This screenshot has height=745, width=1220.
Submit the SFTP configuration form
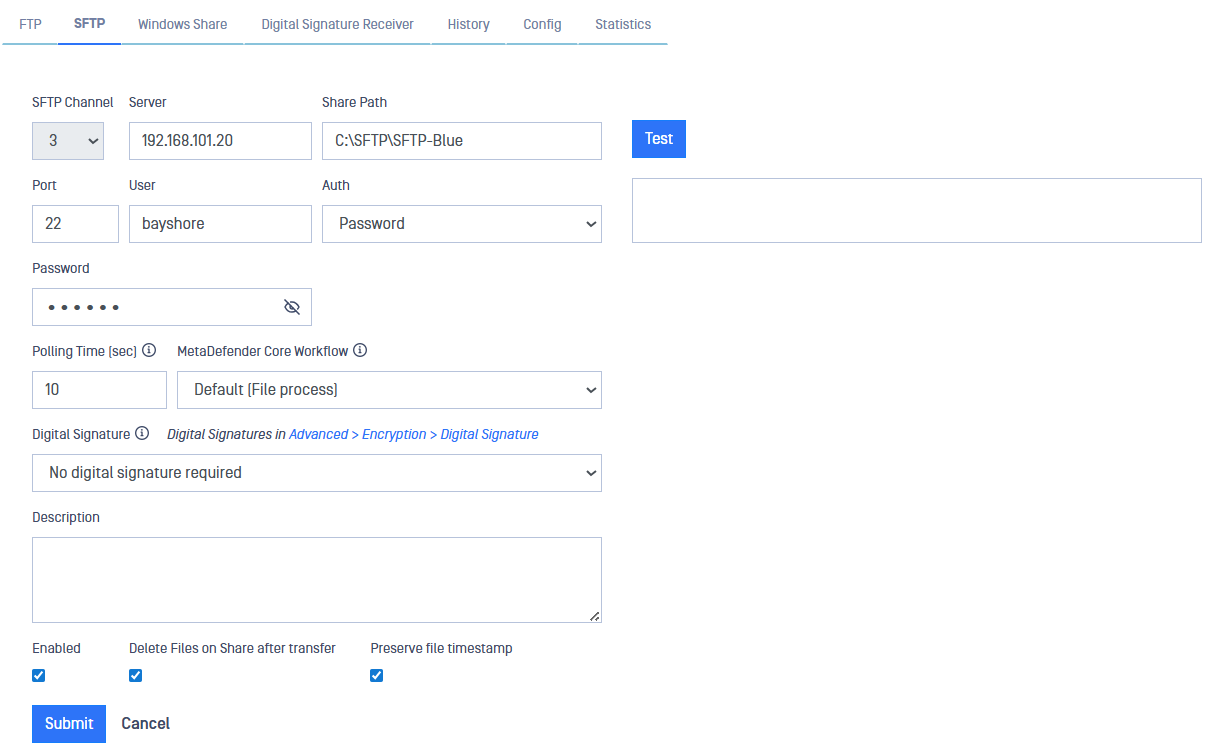coord(69,723)
